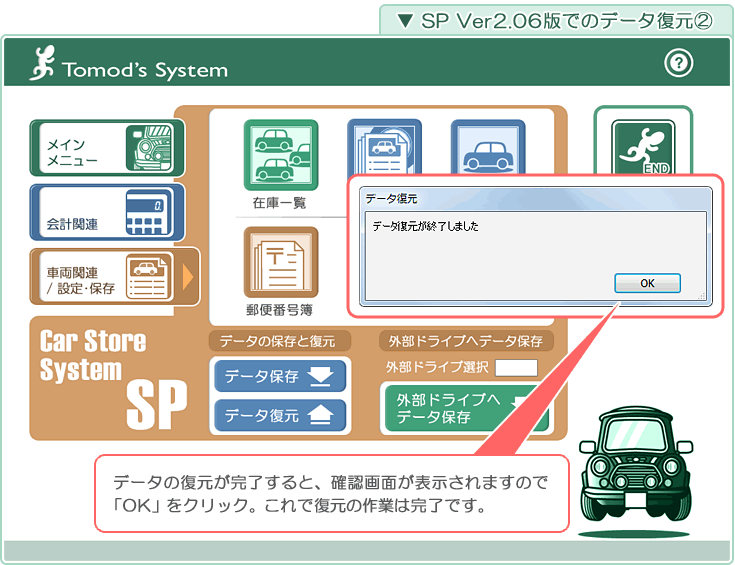Viewport: 735px width, 565px height.
Task: Click the データ保存 button
Action: (280, 376)
